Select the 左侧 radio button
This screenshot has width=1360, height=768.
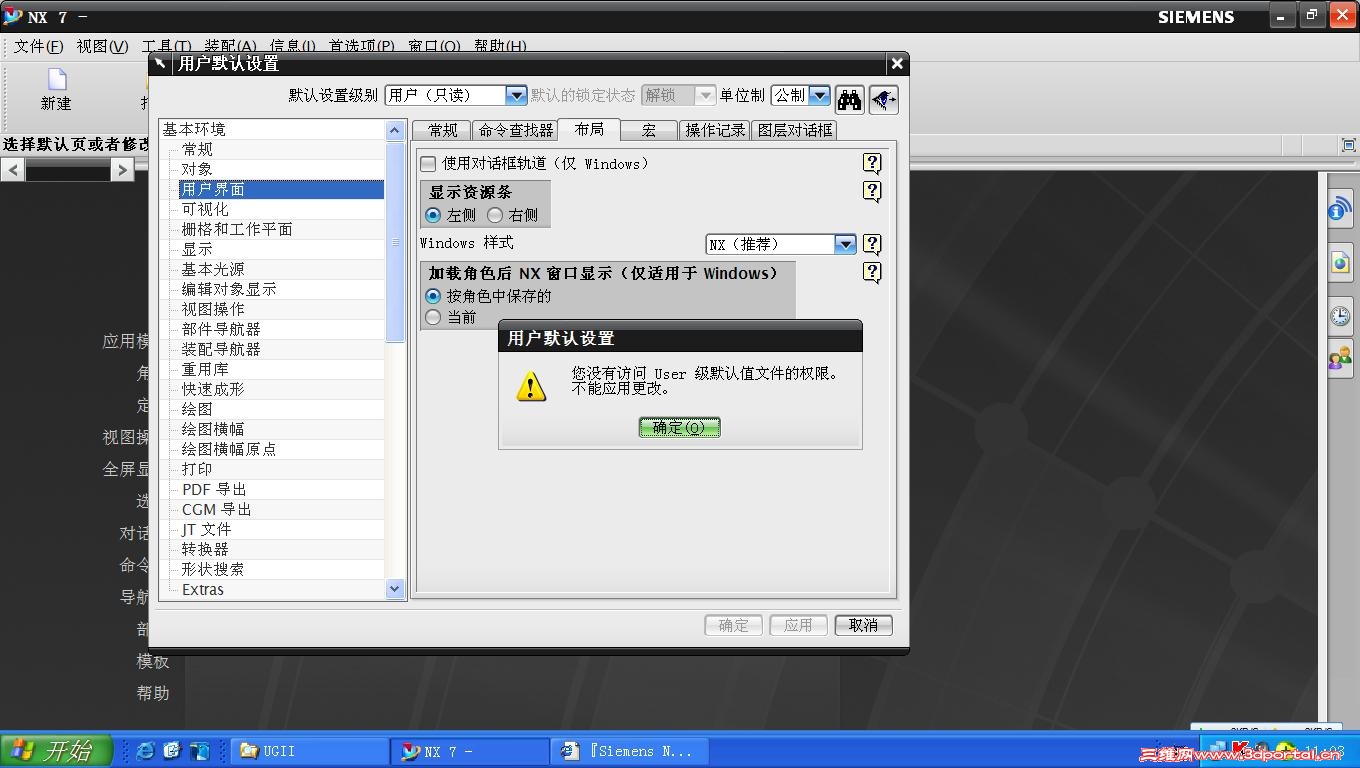pos(433,215)
